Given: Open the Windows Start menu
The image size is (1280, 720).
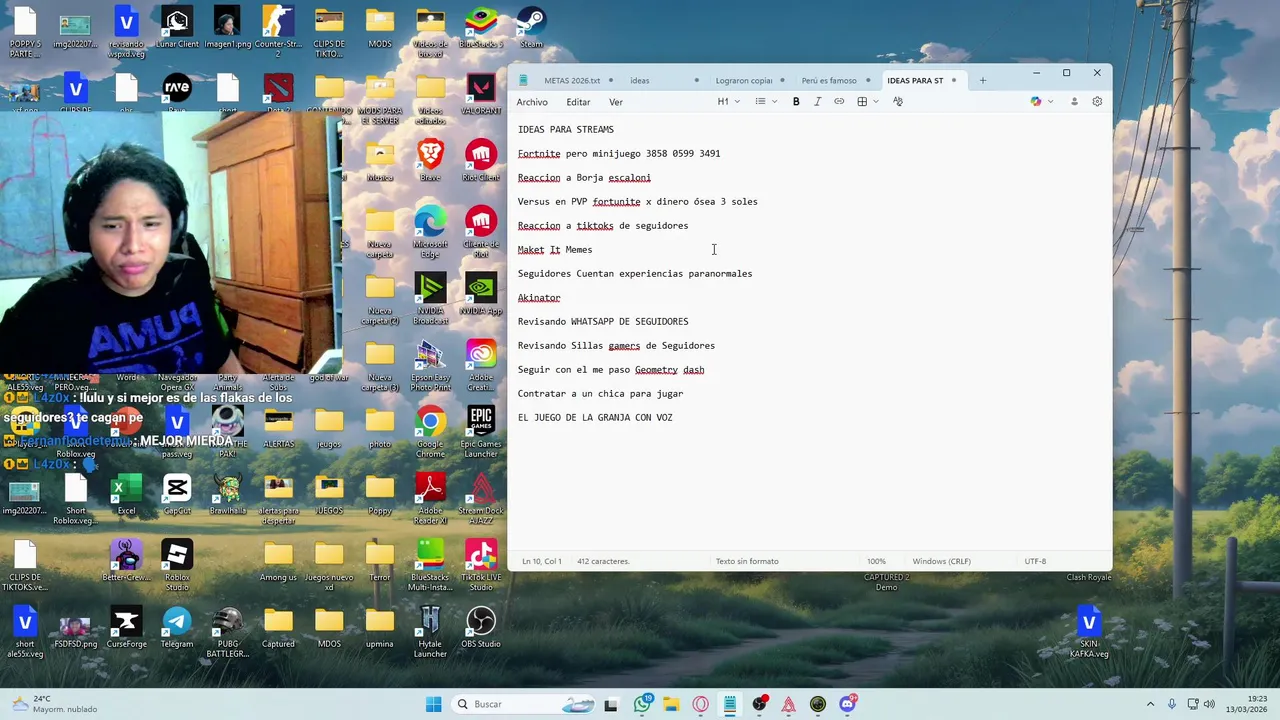Looking at the screenshot, I should pyautogui.click(x=433, y=704).
